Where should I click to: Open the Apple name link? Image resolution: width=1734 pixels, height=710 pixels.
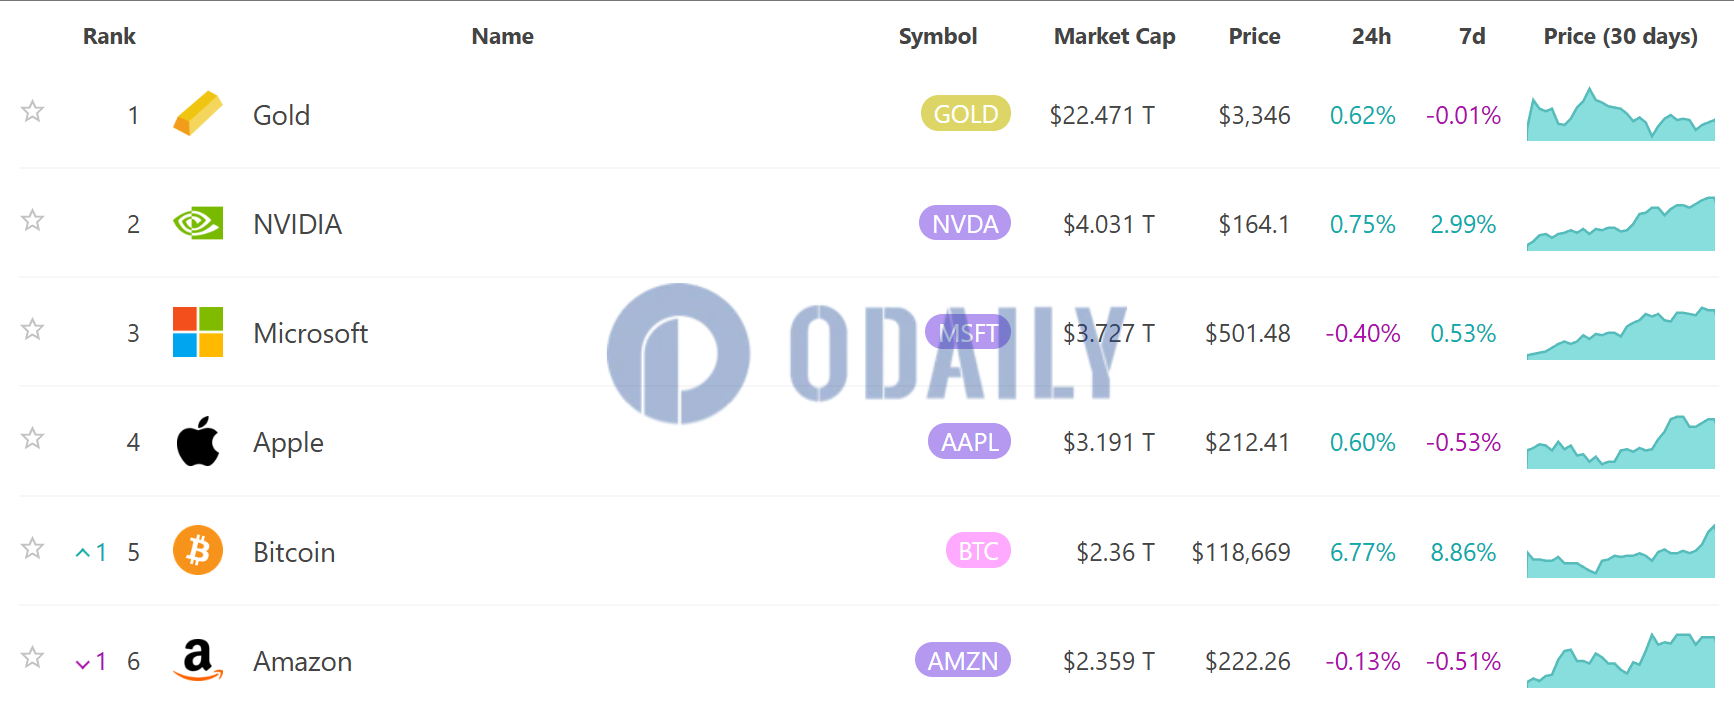[x=288, y=442]
